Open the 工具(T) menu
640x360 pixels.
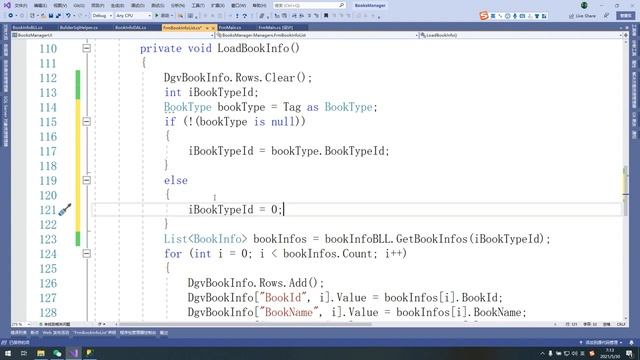[198, 6]
